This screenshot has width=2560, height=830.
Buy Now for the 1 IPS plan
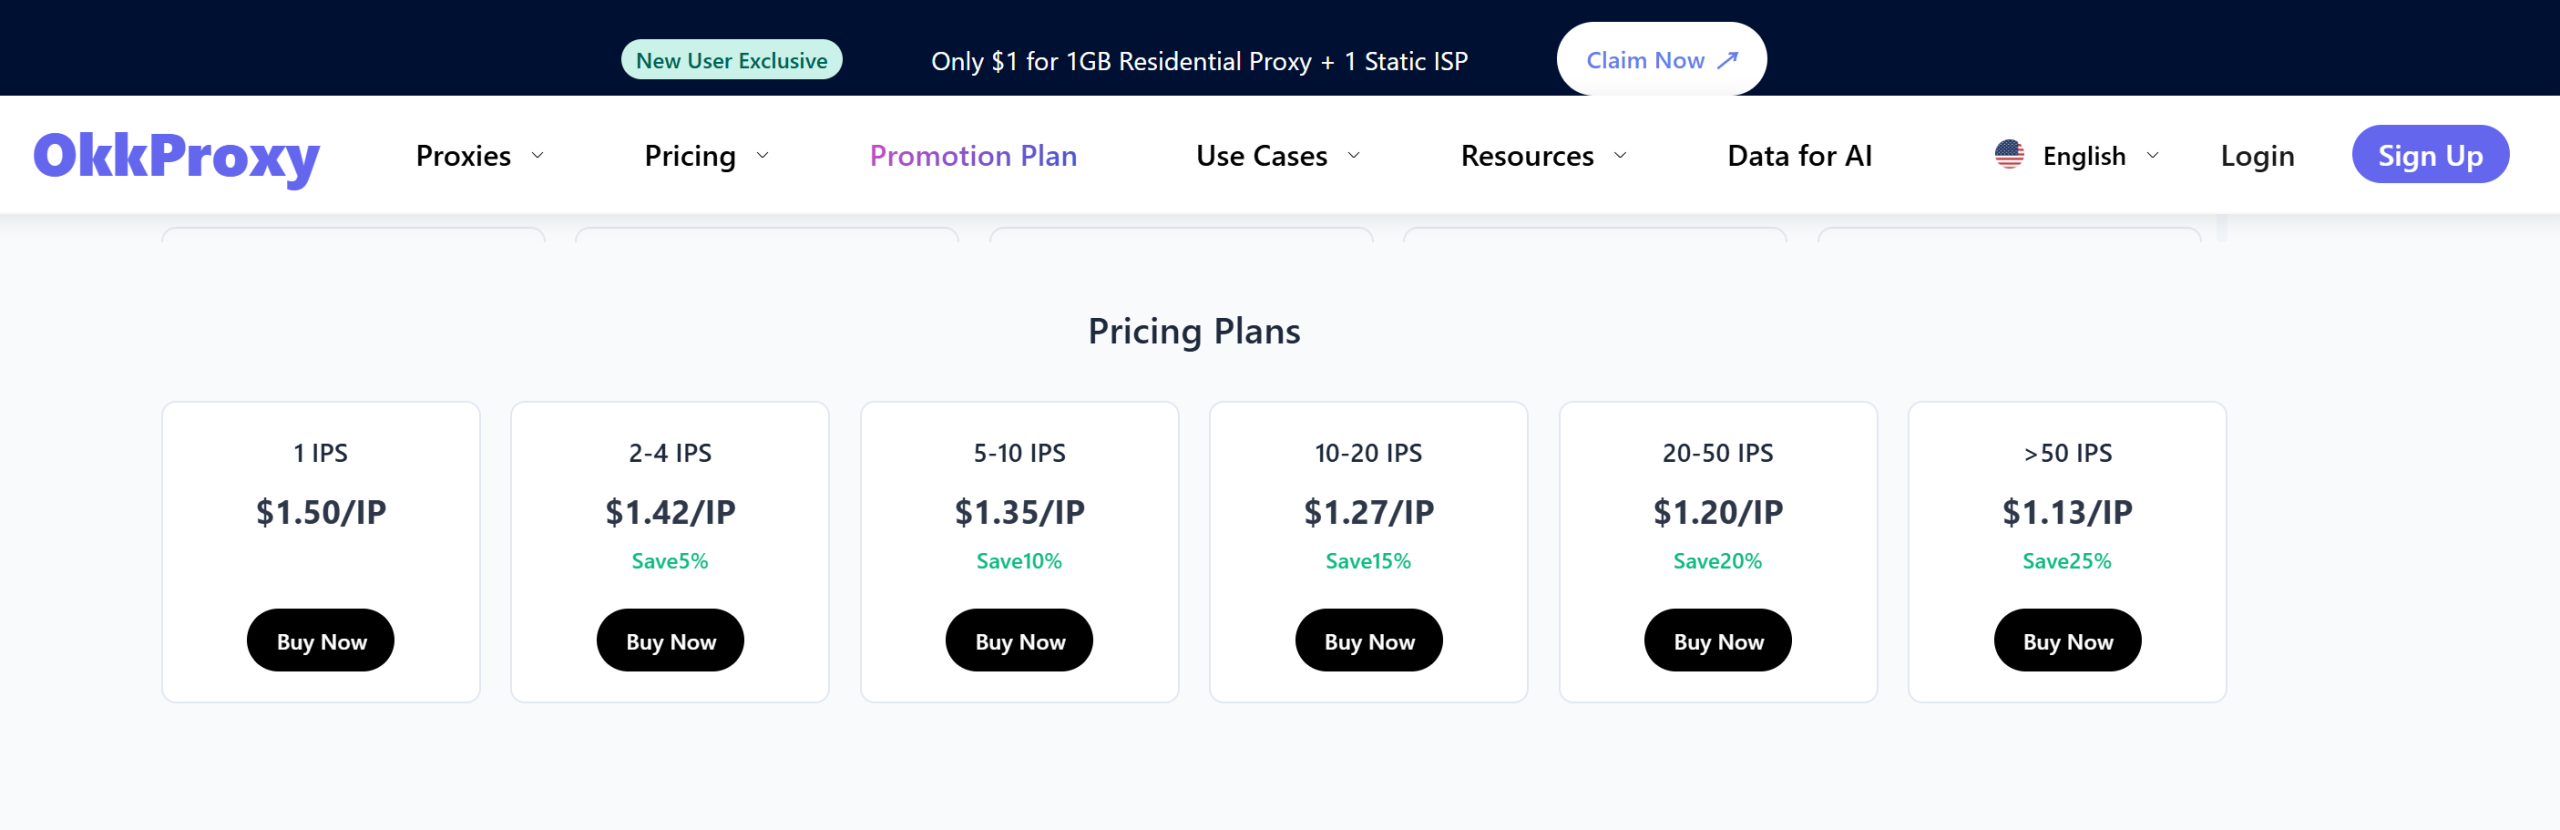tap(320, 640)
